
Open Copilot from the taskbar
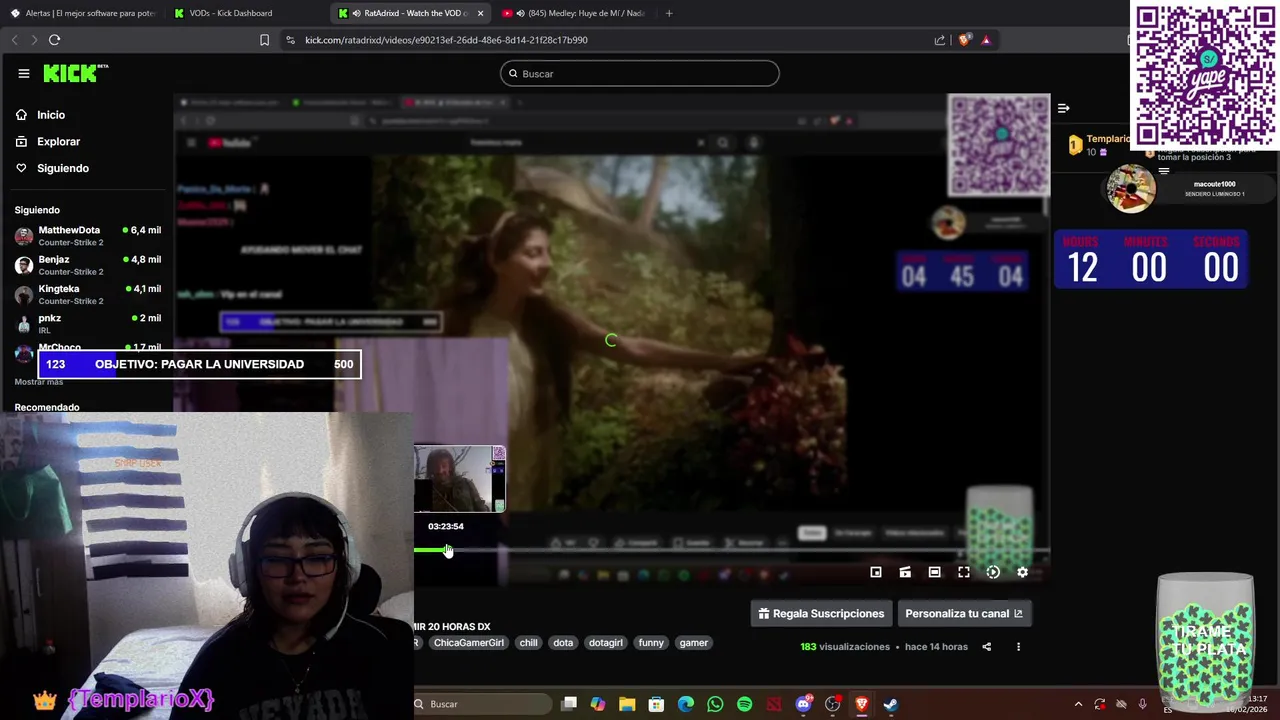598,704
